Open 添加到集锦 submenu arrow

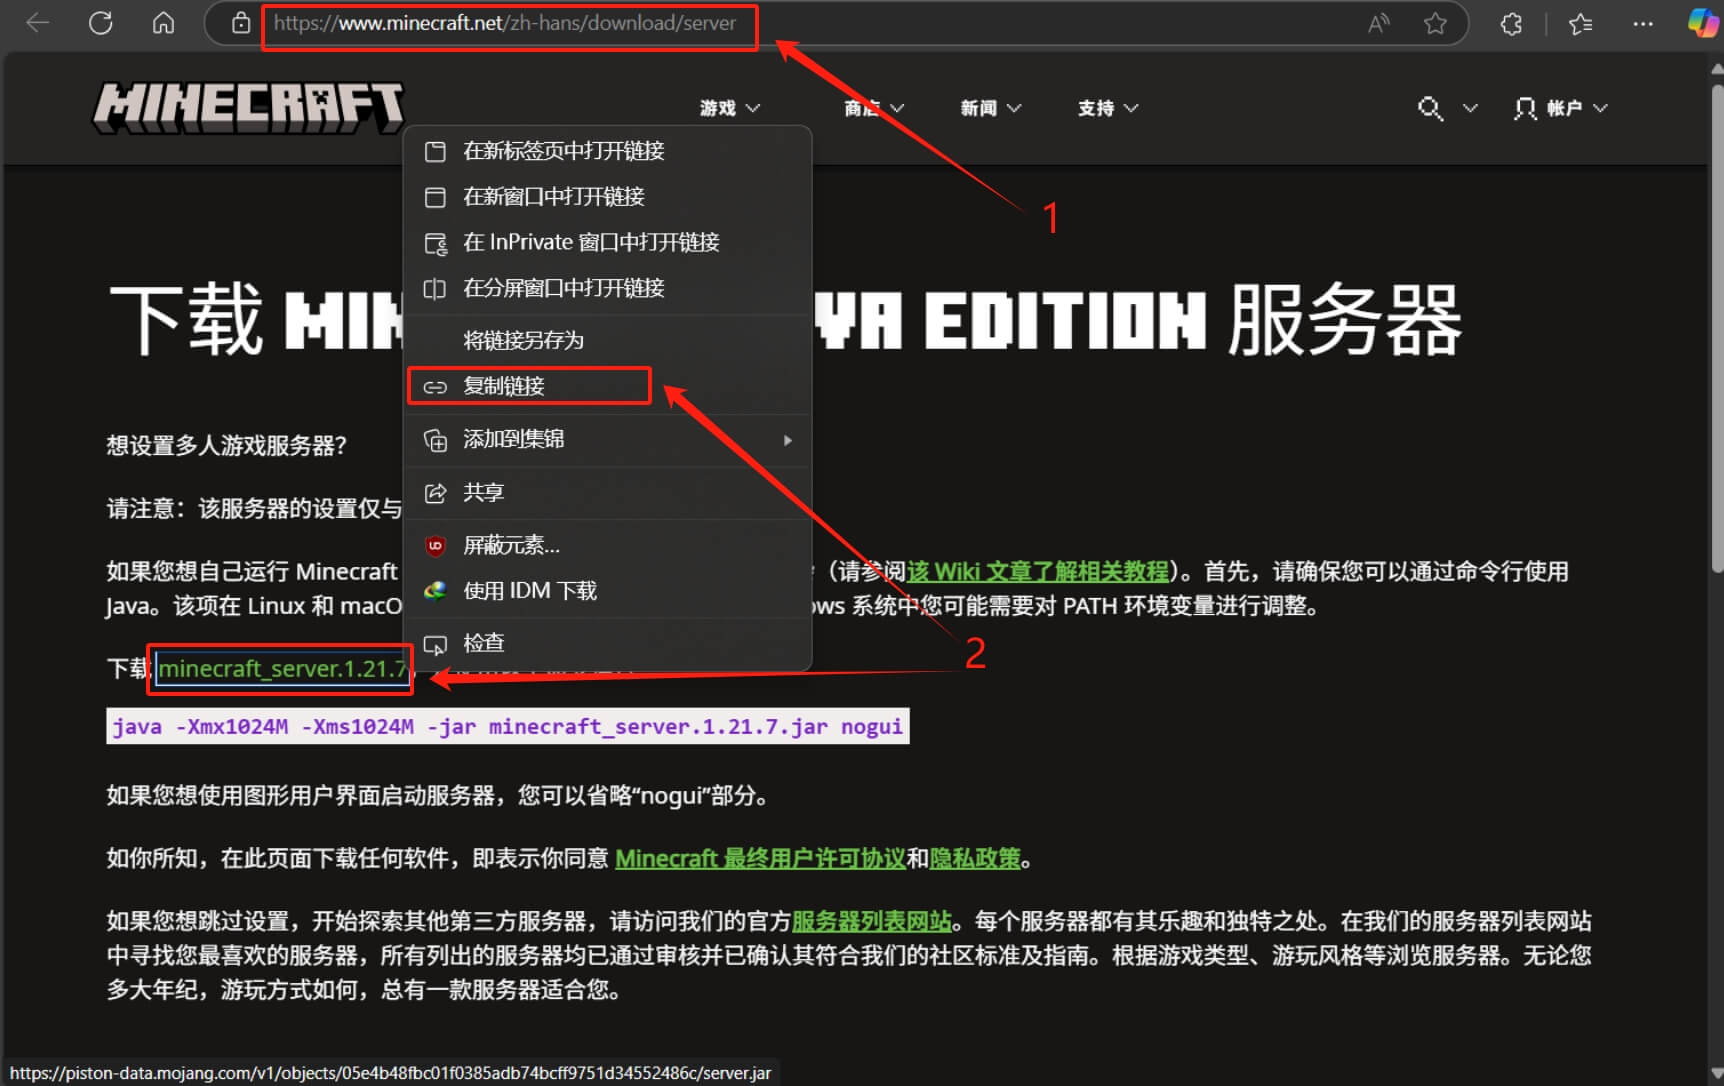pos(788,440)
